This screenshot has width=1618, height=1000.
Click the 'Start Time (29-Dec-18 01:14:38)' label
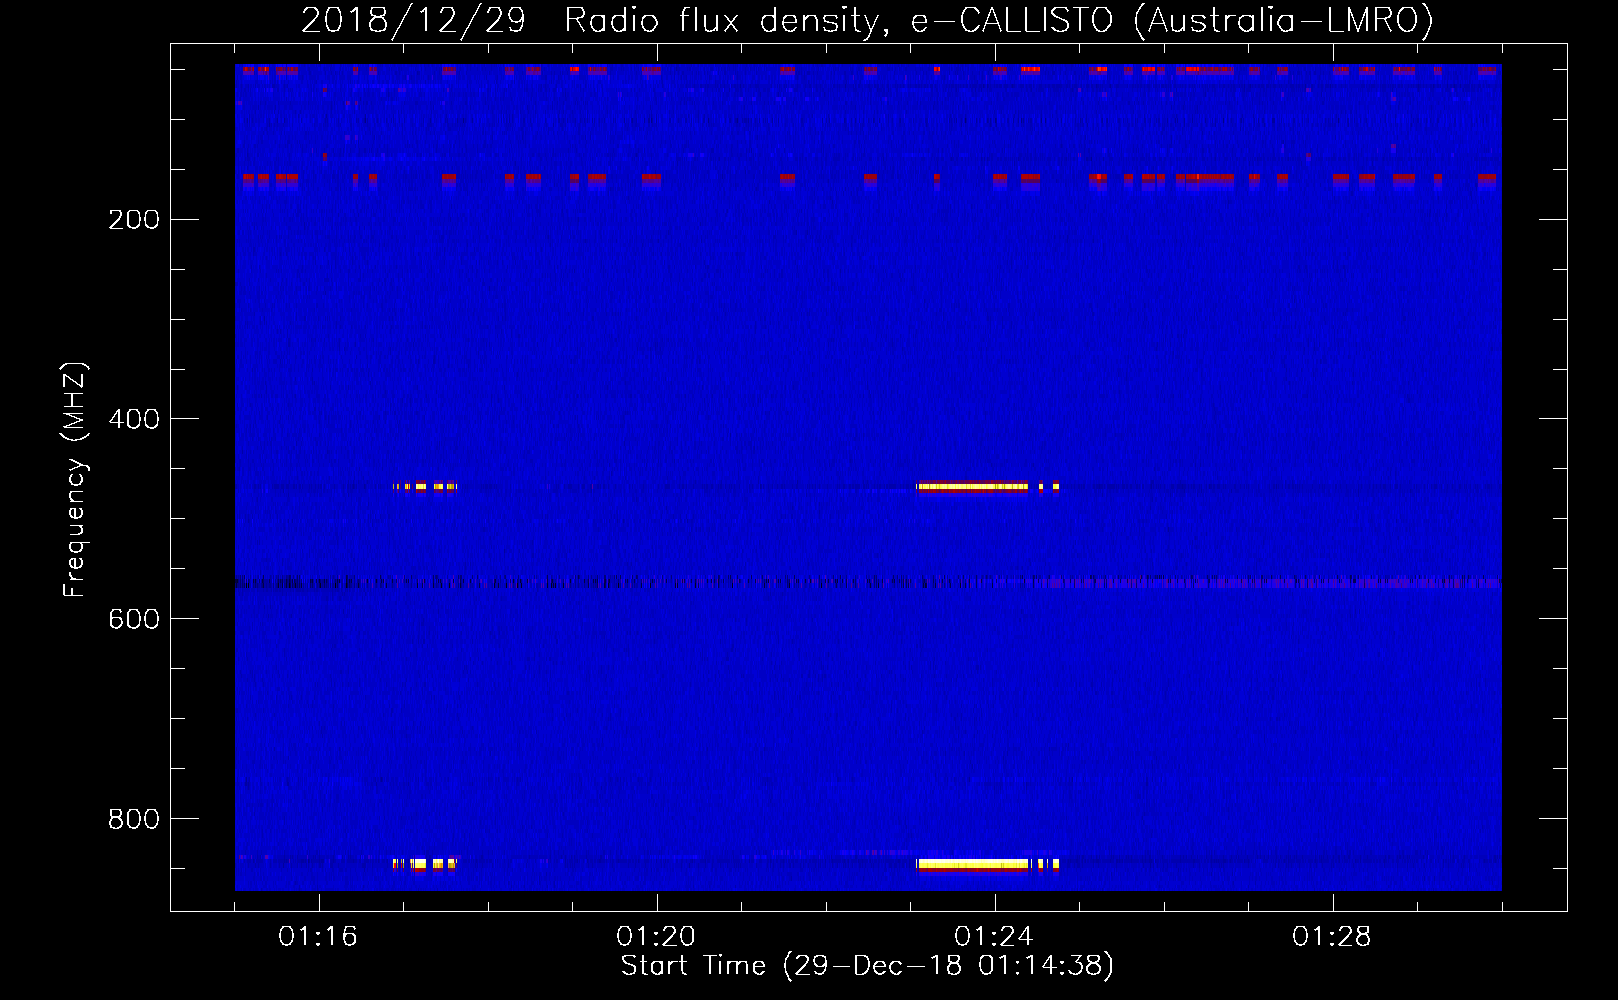click(867, 966)
